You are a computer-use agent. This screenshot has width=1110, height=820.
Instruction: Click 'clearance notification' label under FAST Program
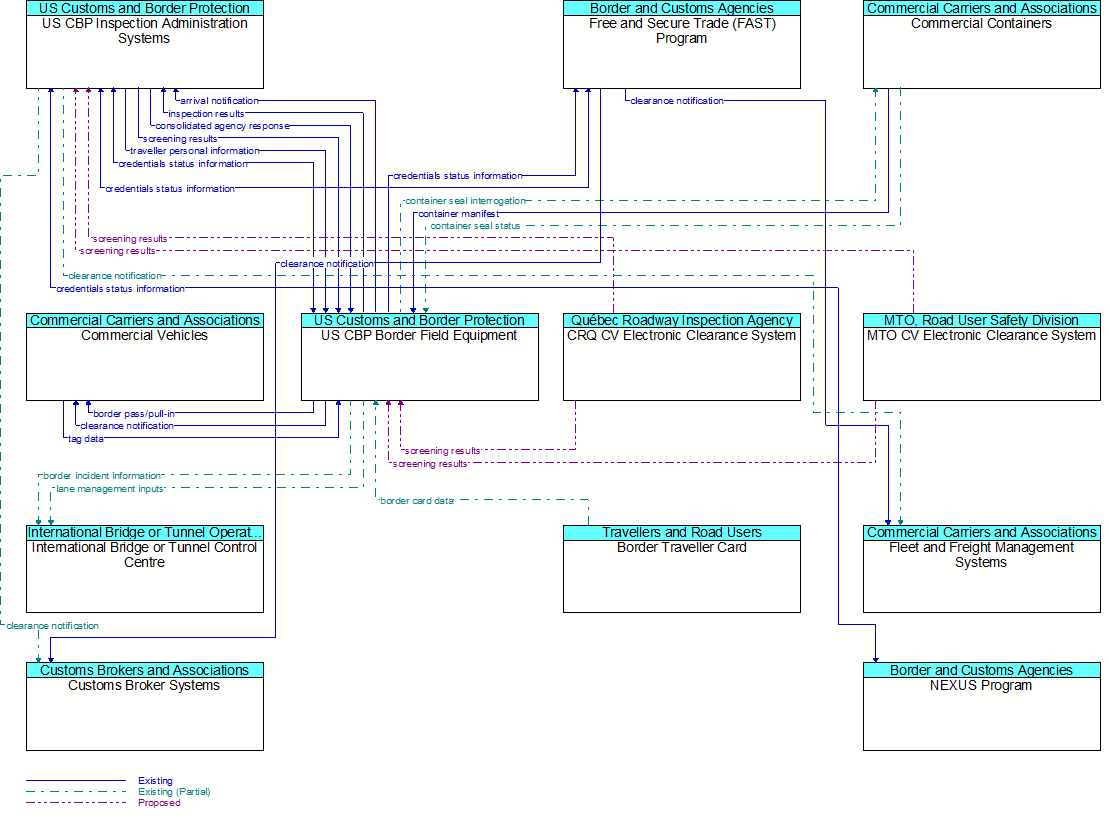pyautogui.click(x=677, y=101)
